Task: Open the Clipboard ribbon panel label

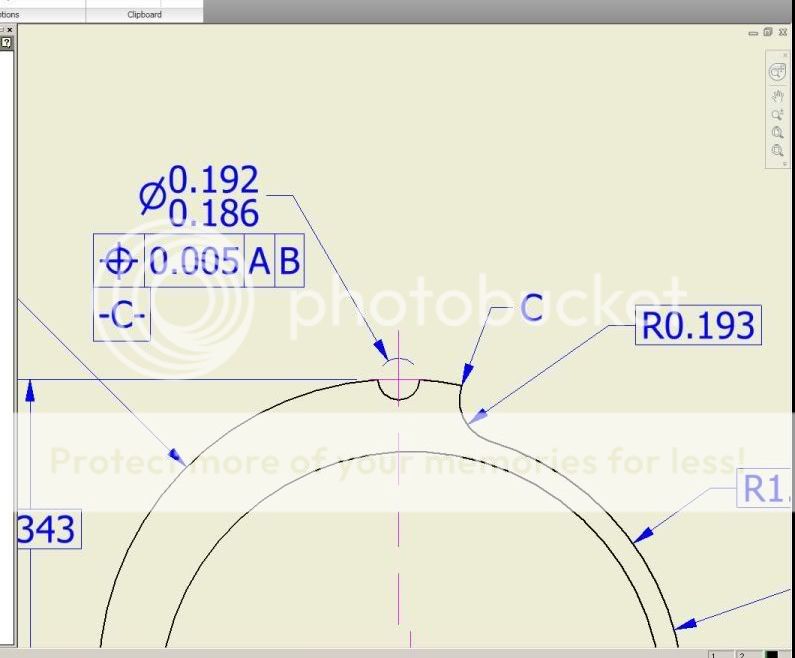Action: [x=144, y=15]
